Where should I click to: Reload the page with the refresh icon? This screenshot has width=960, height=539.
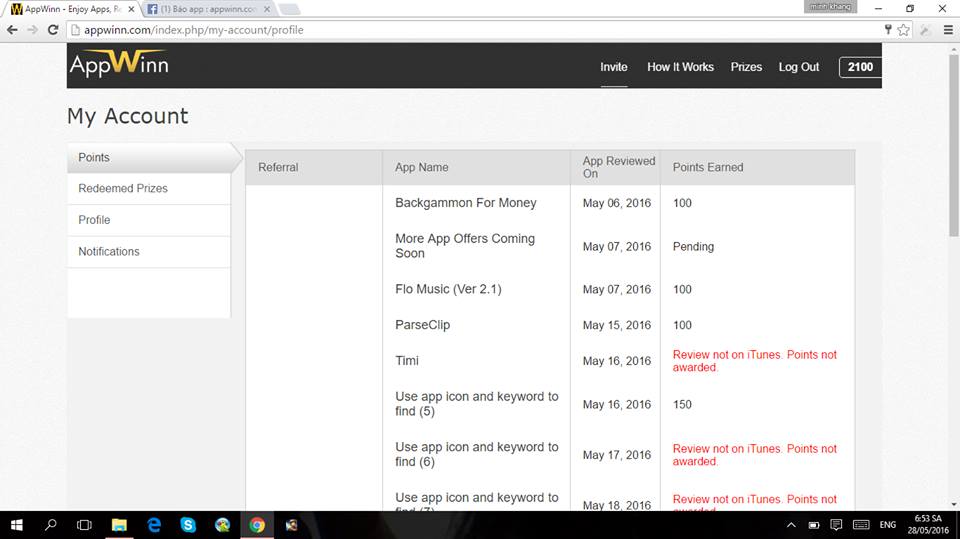[x=53, y=29]
